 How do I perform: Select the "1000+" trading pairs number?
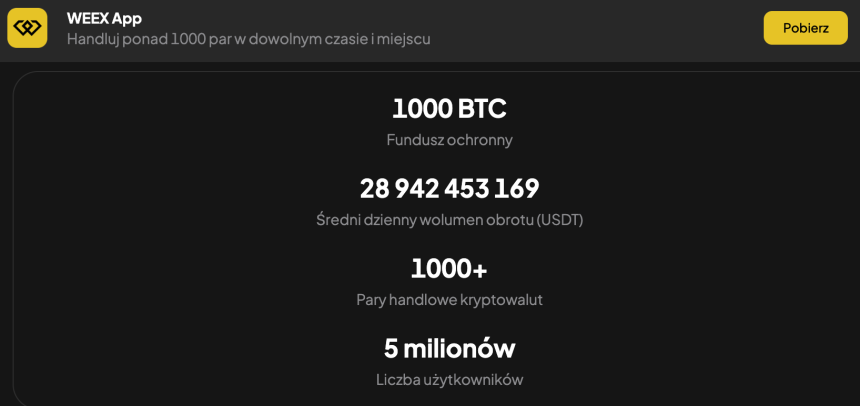[x=449, y=268]
